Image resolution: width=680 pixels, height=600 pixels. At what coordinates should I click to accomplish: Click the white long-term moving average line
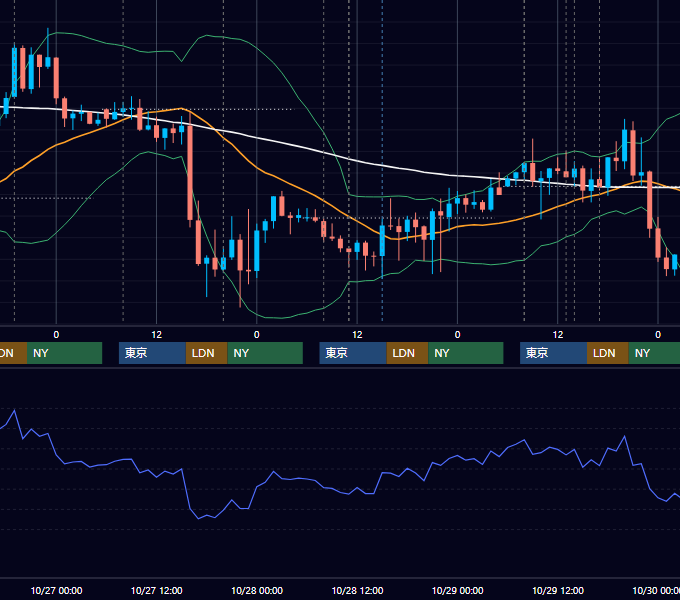pyautogui.click(x=323, y=152)
